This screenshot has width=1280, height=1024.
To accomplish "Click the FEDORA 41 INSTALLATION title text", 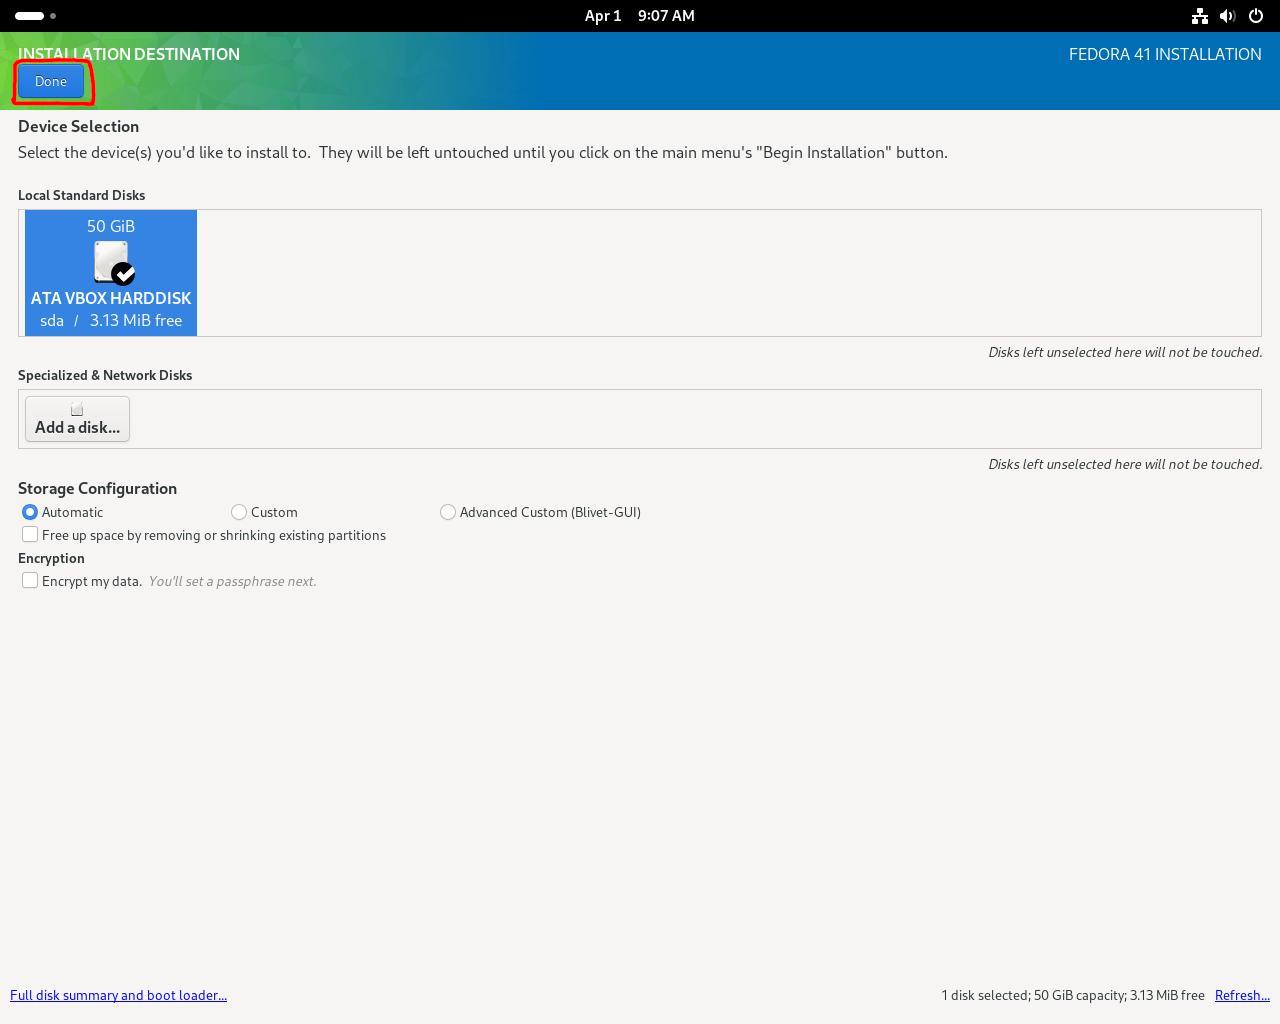I will 1165,54.
